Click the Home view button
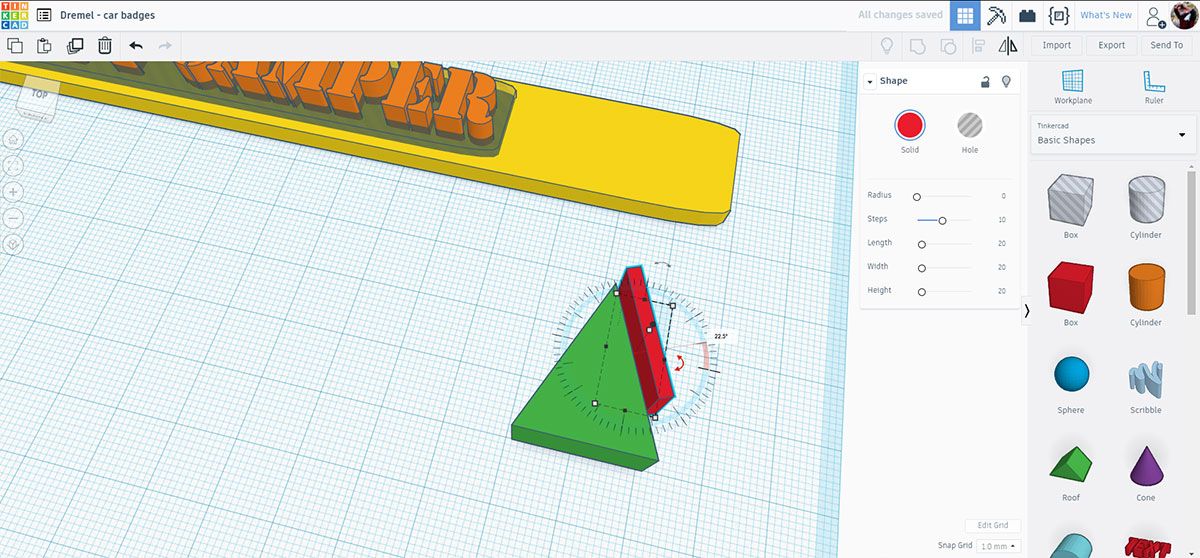Screen dimensions: 1200x558 point(14,139)
